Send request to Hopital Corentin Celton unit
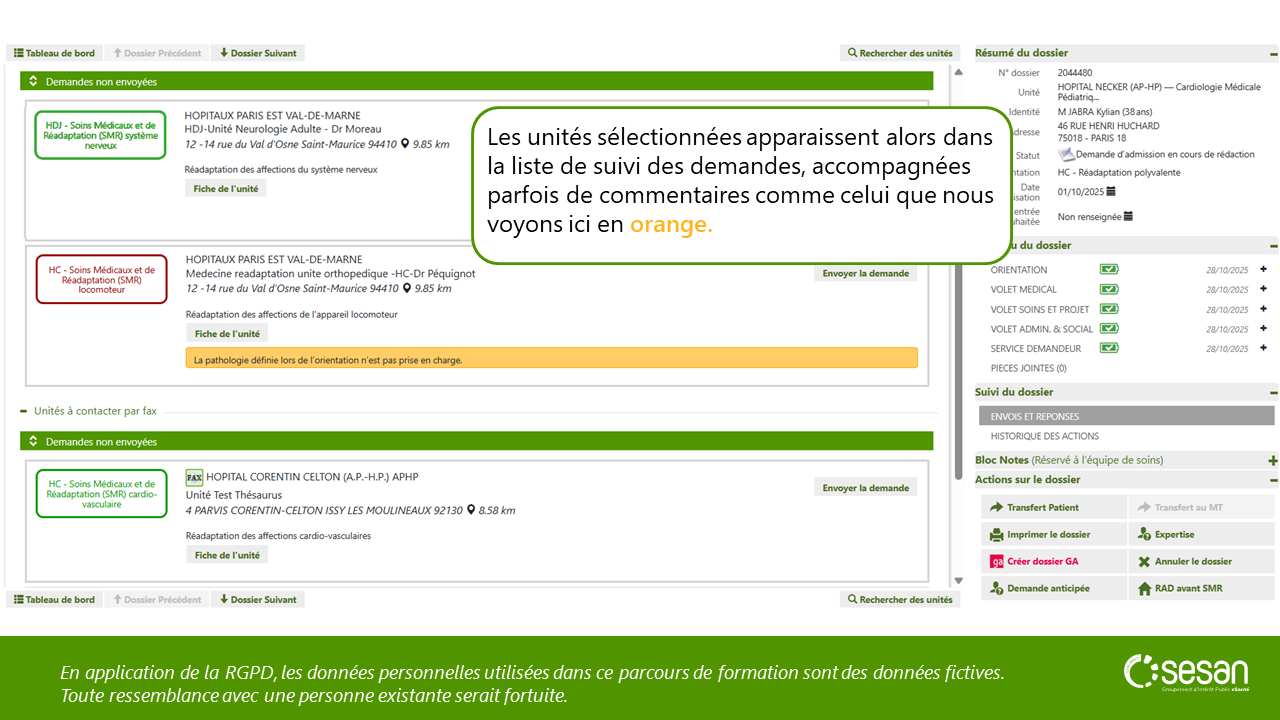Image resolution: width=1280 pixels, height=720 pixels. click(x=865, y=488)
